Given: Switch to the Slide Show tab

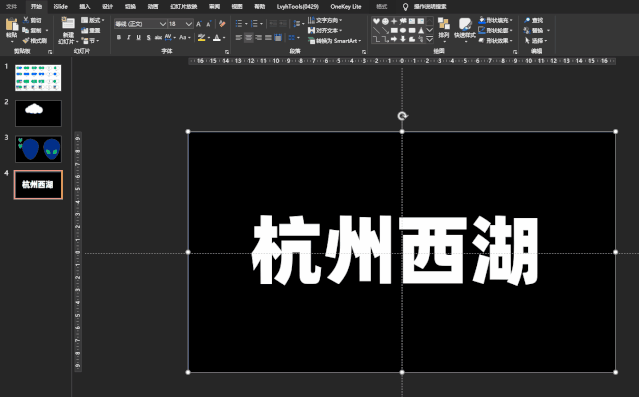Looking at the screenshot, I should (184, 7).
